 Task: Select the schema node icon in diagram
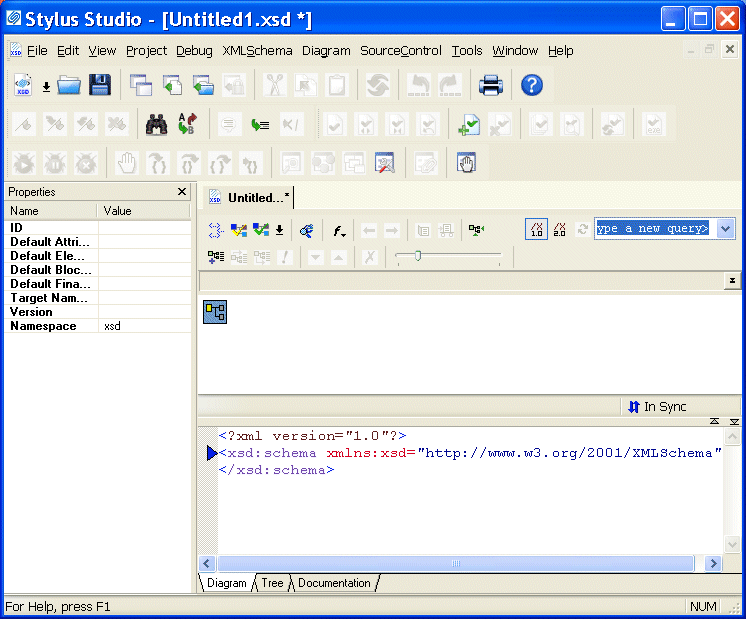[215, 312]
